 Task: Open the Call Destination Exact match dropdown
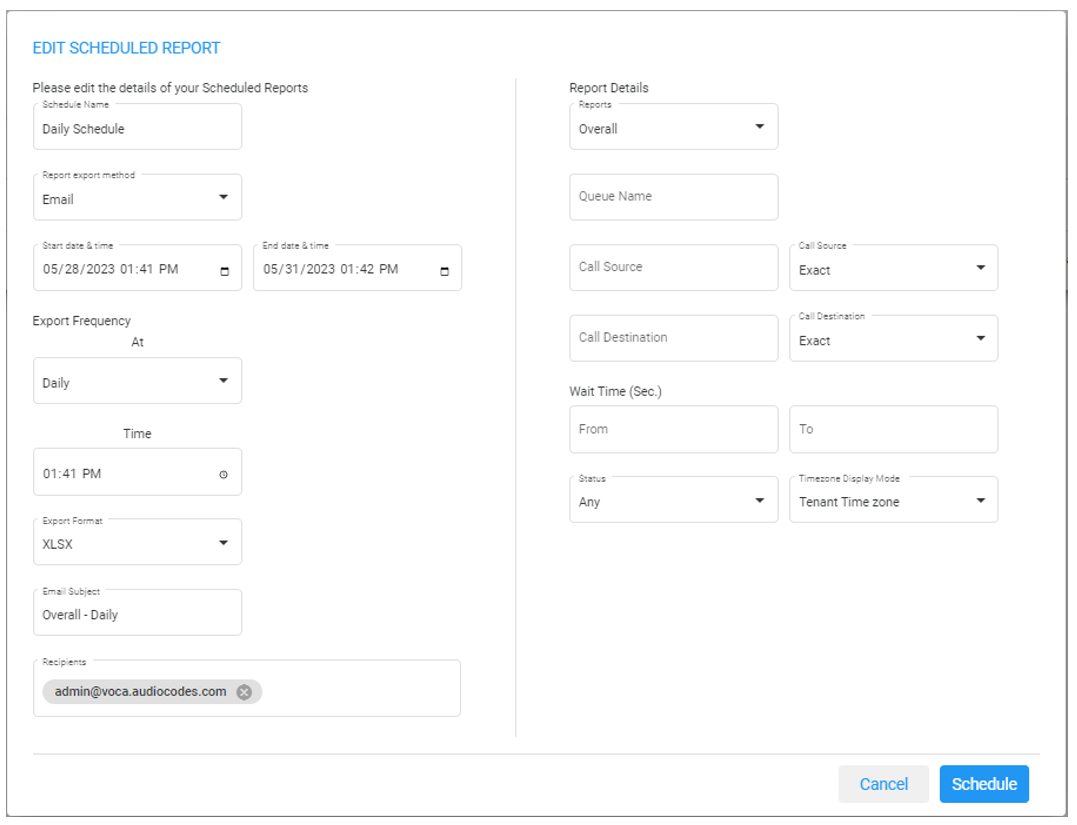(980, 339)
